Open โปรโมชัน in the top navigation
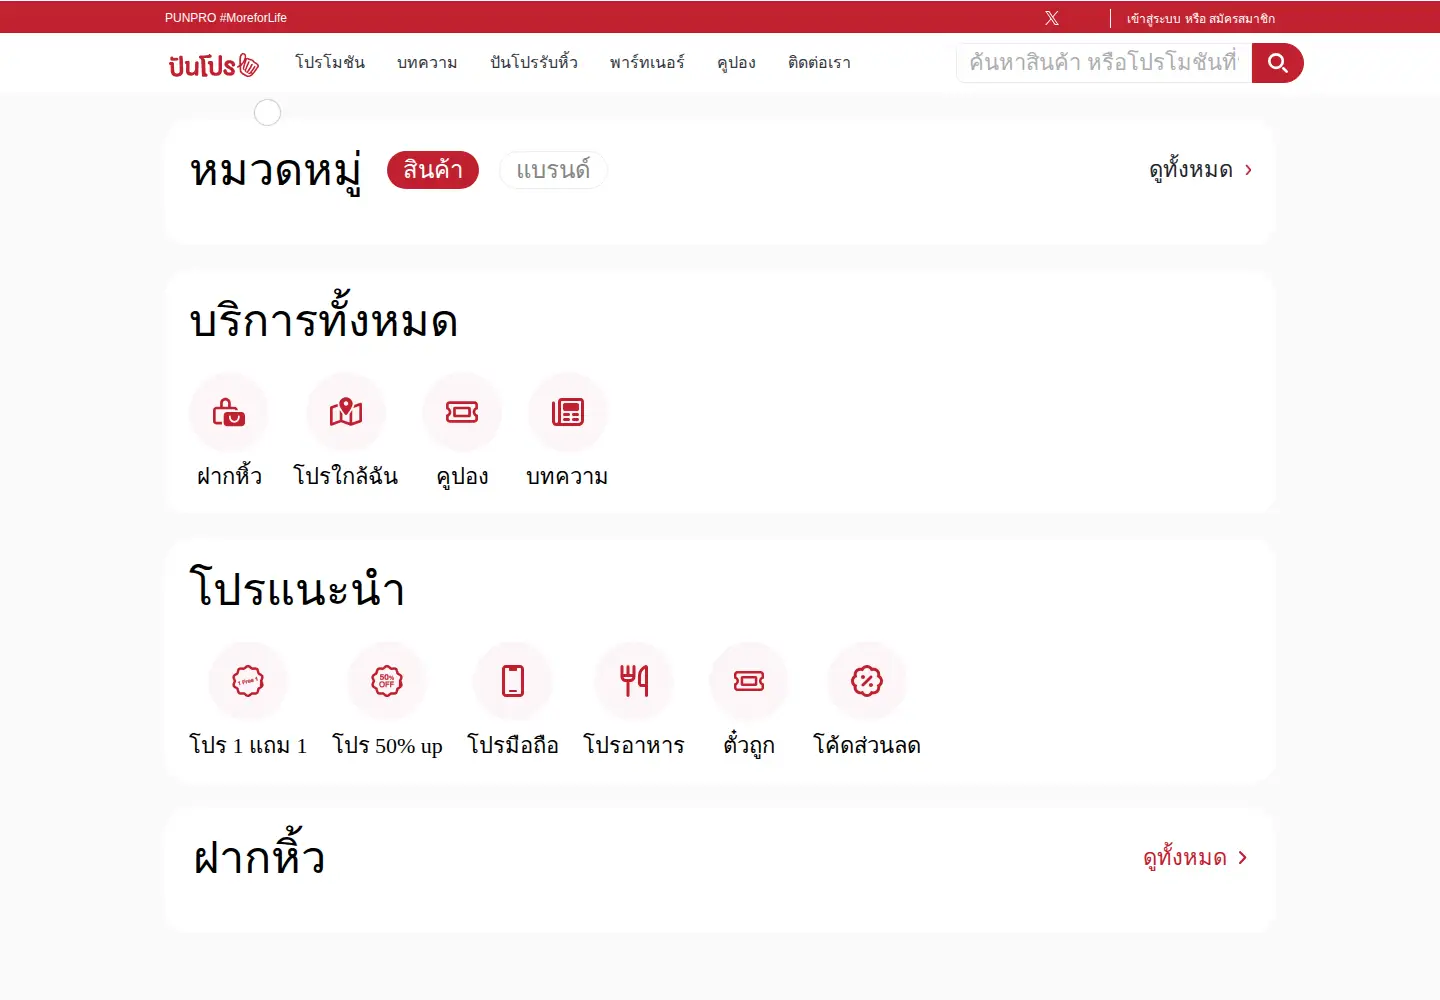The image size is (1440, 1000). 330,63
